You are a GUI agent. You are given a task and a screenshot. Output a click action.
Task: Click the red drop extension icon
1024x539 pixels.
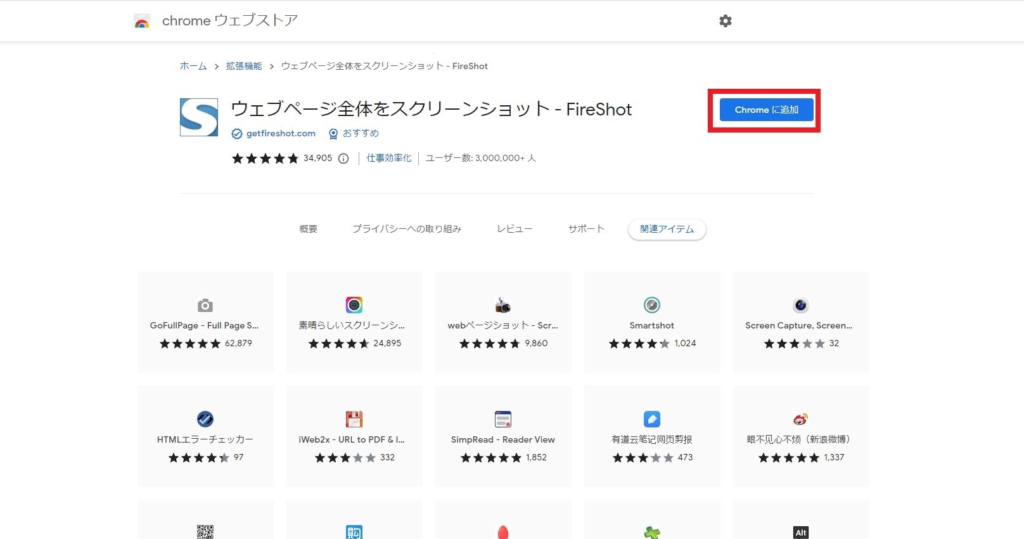(503, 532)
